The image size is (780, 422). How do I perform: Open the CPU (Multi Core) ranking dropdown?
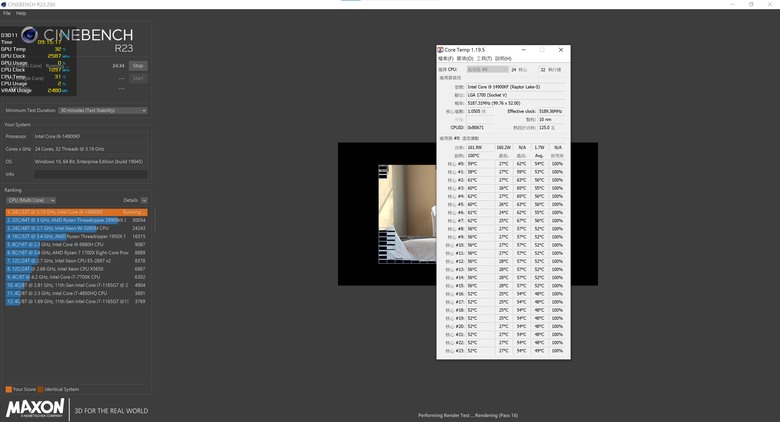(x=31, y=200)
